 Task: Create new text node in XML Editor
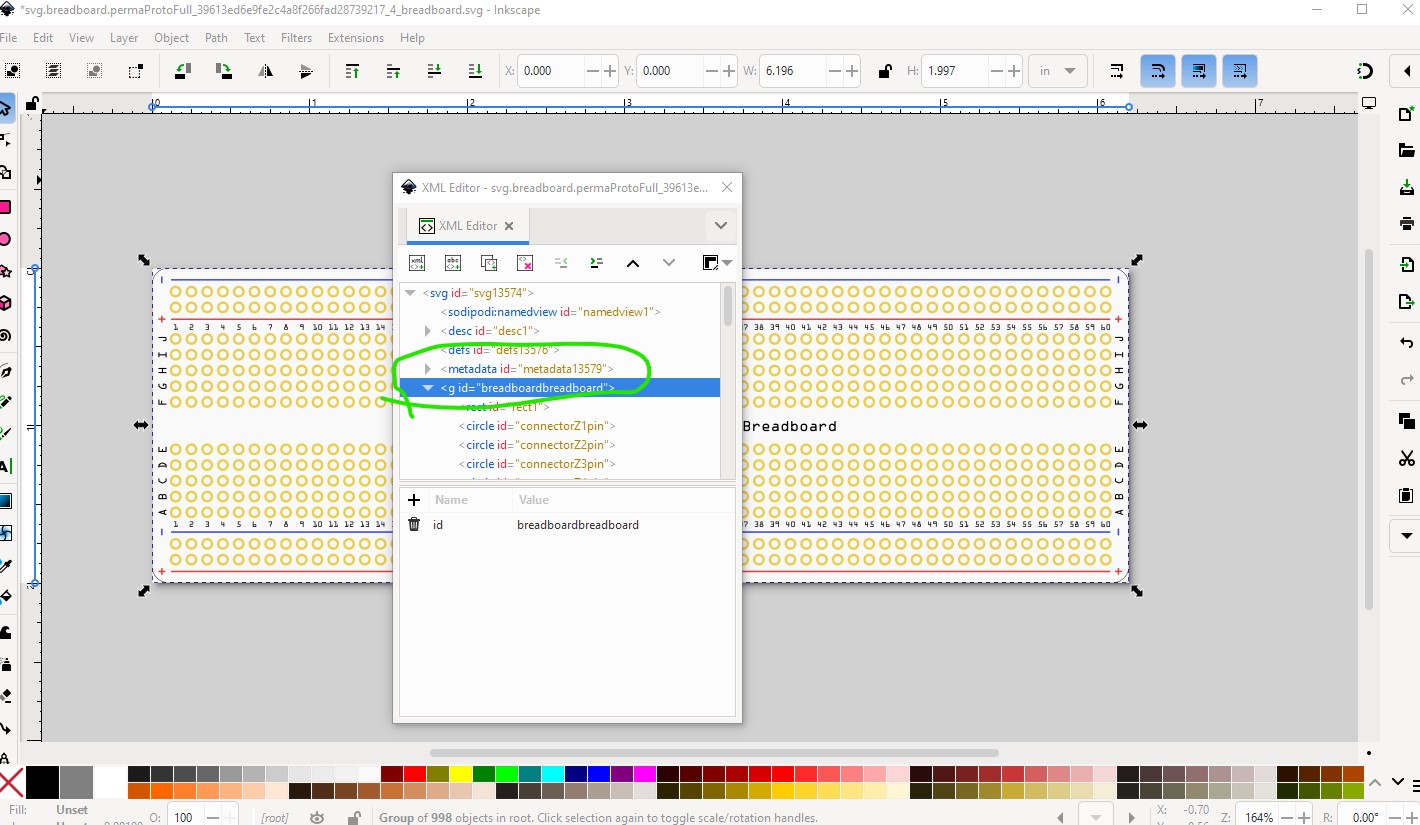click(453, 263)
